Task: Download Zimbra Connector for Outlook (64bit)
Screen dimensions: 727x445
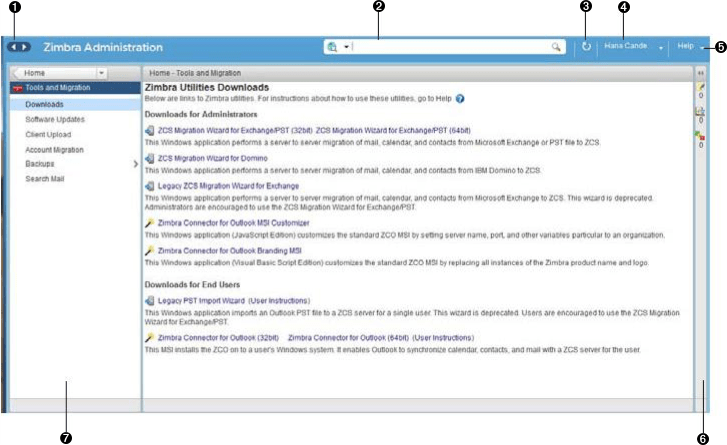Action: [x=349, y=338]
